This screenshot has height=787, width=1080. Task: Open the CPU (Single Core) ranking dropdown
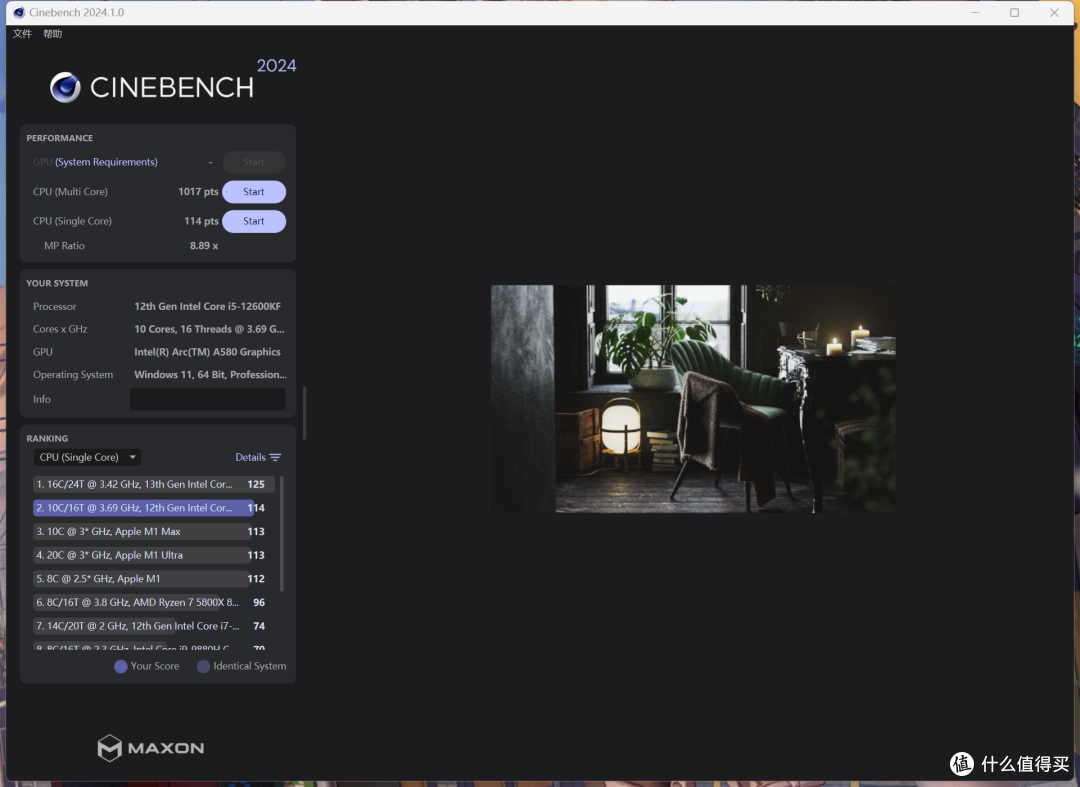[x=87, y=457]
